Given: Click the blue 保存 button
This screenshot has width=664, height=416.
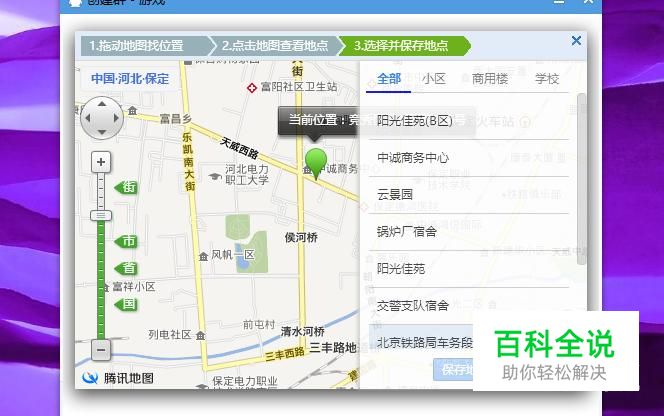Looking at the screenshot, I should (x=453, y=370).
